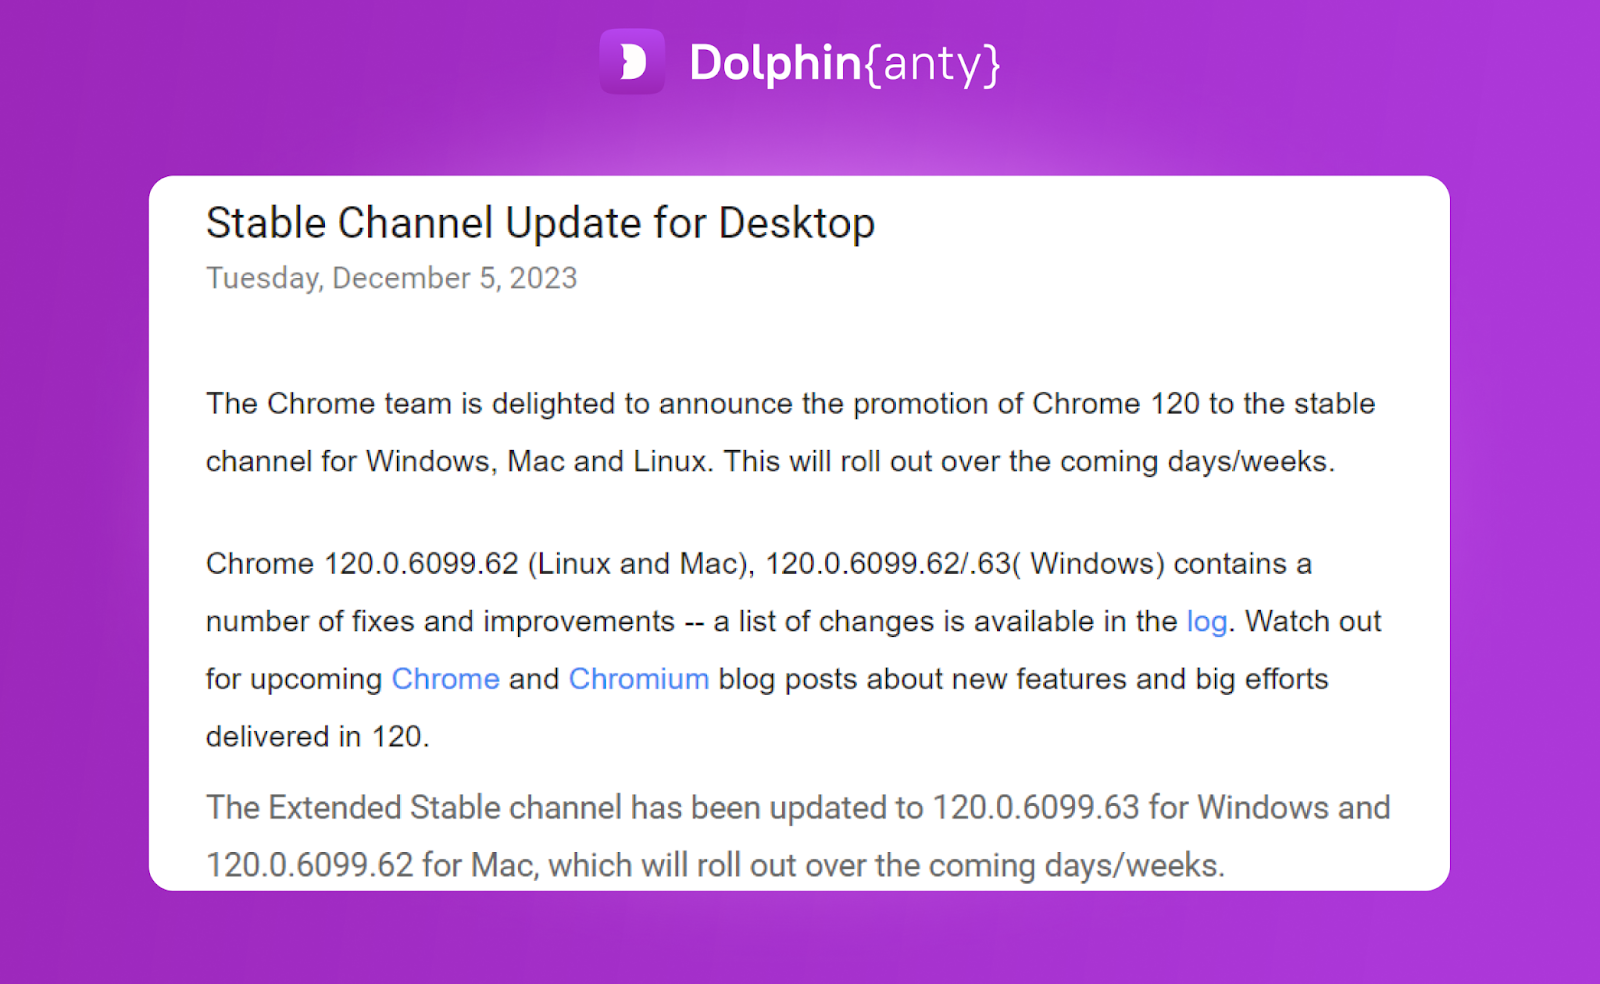Screen dimensions: 1600x984
Task: Click the Stable Channel Update for Desktop title
Action: click(x=540, y=223)
